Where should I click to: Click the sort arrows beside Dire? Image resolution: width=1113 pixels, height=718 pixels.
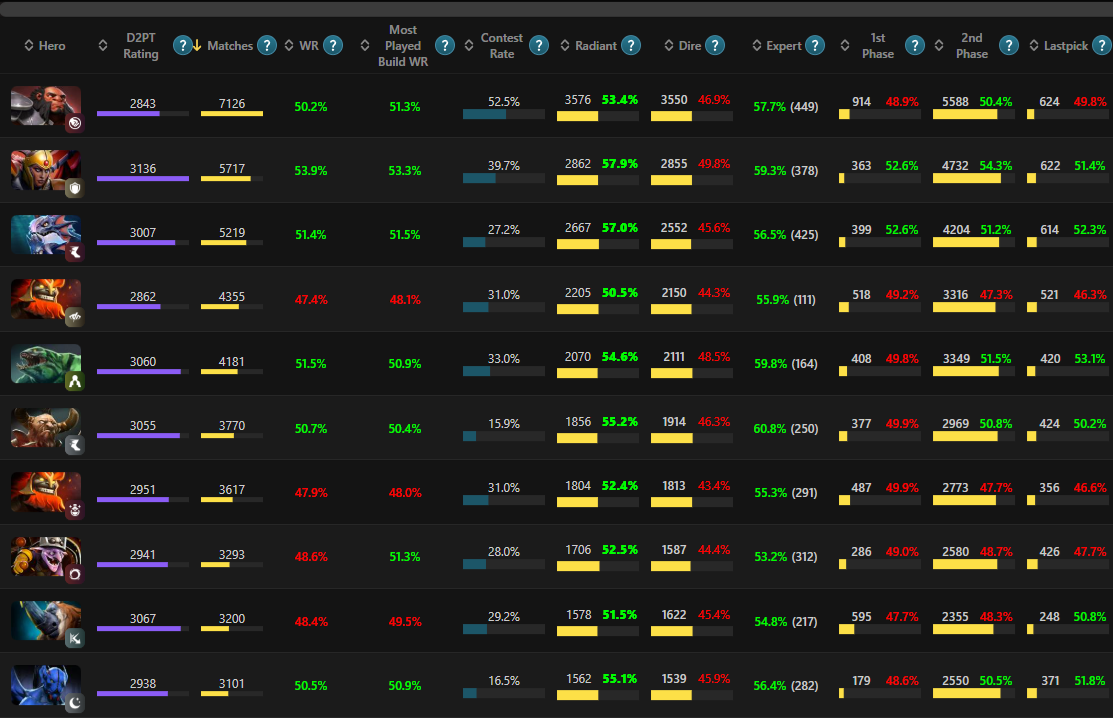[669, 45]
